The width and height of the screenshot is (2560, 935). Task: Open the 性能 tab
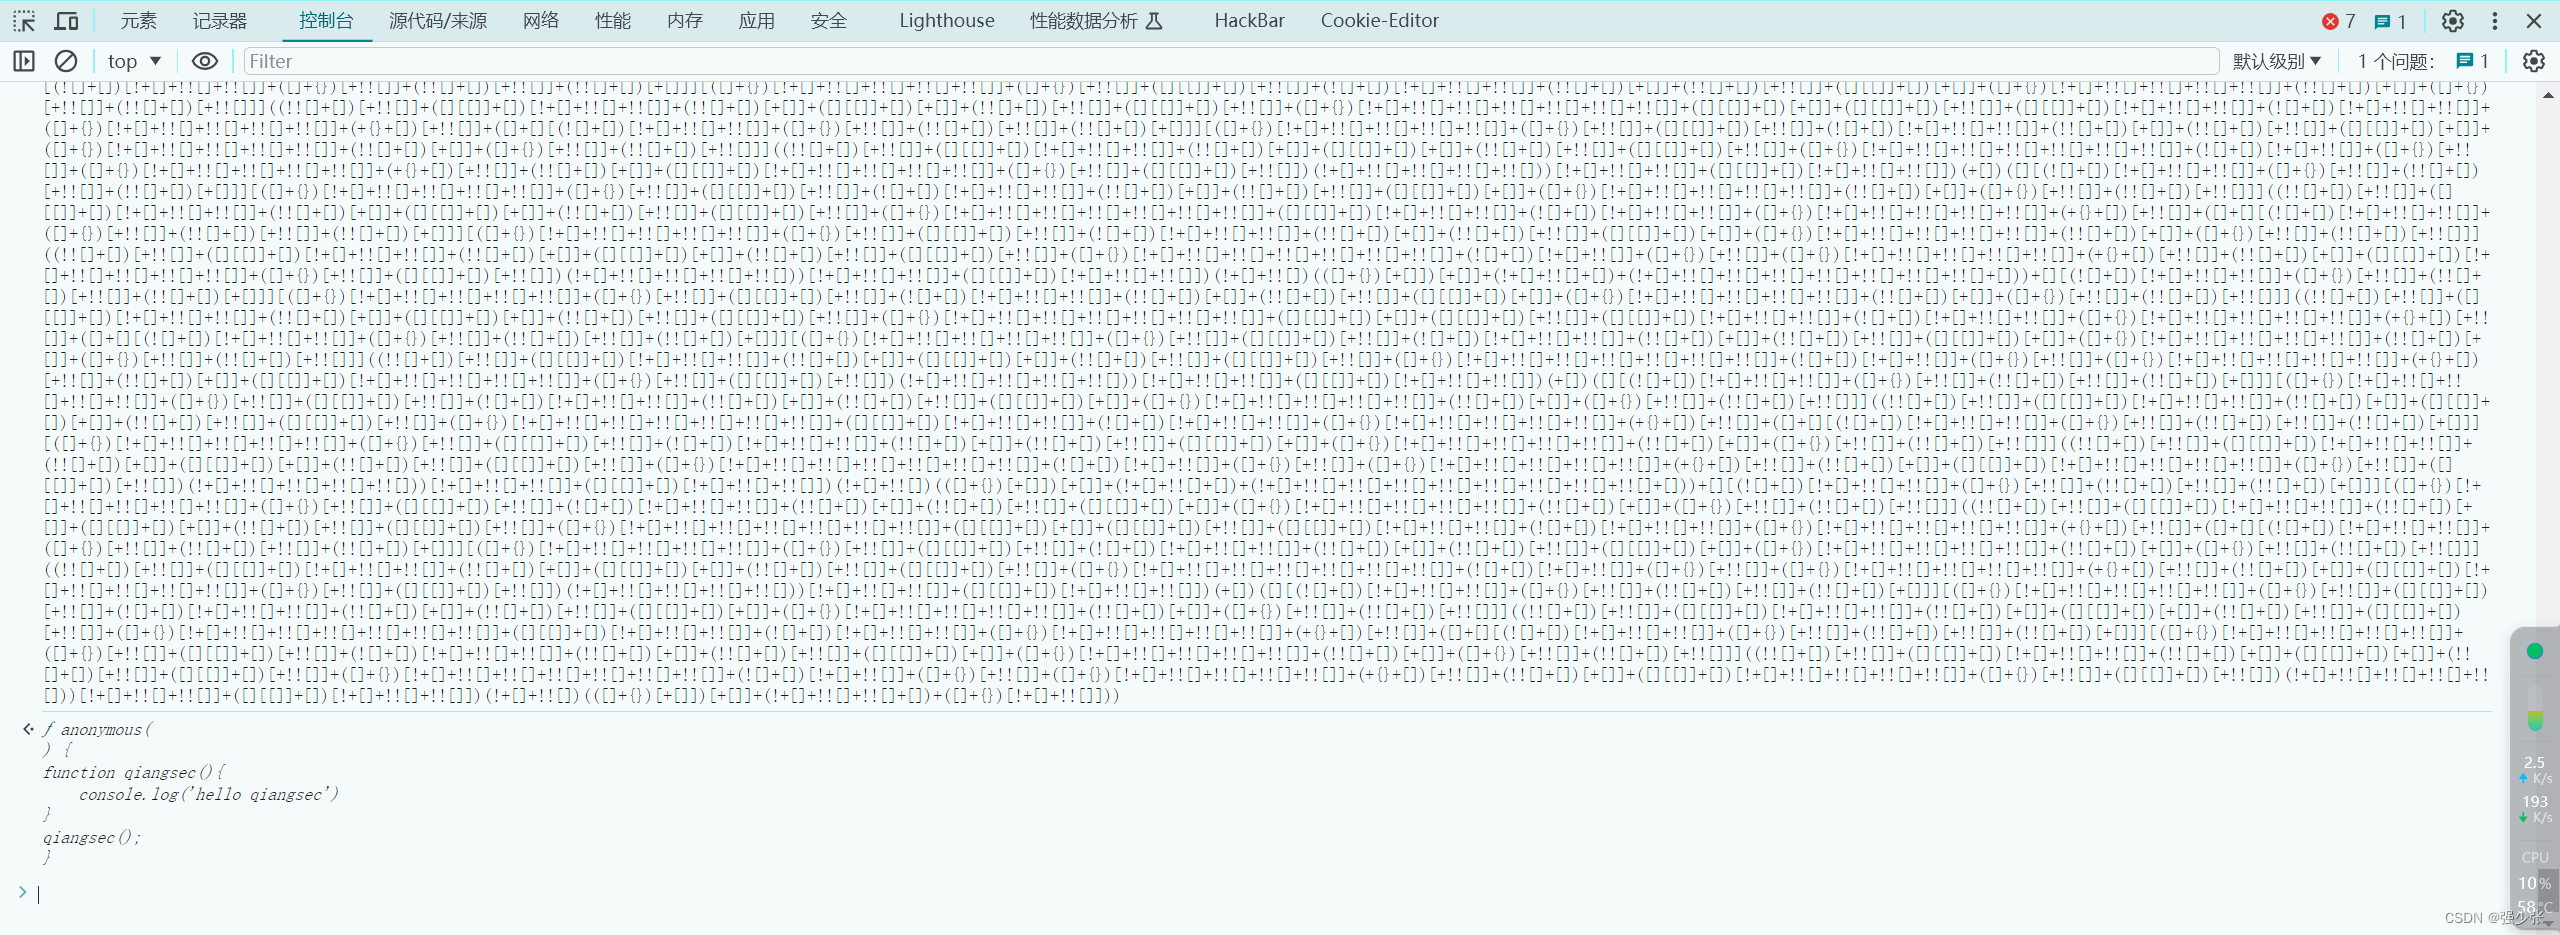(613, 21)
